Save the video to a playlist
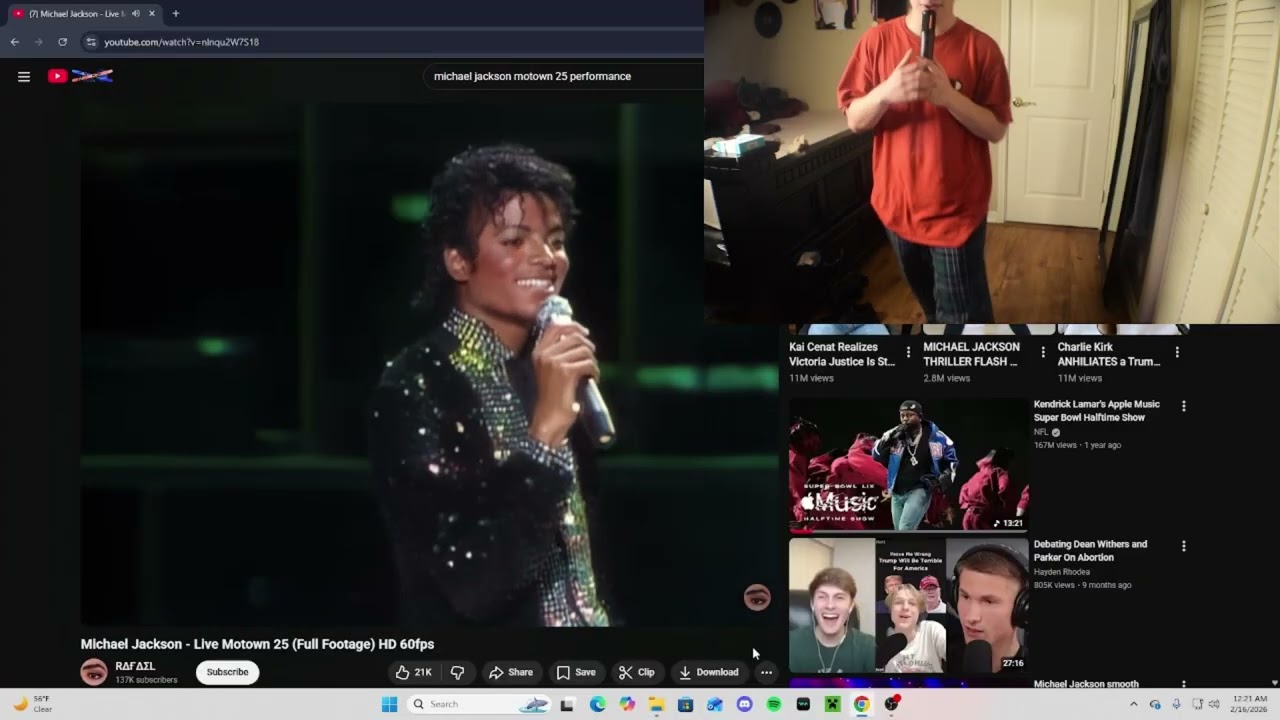 point(576,672)
